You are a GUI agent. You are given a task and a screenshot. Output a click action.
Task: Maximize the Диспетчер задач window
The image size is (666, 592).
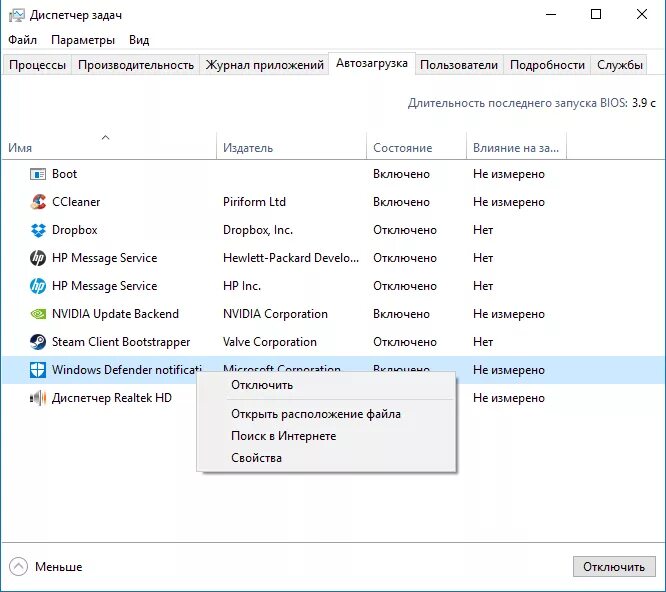coord(596,14)
